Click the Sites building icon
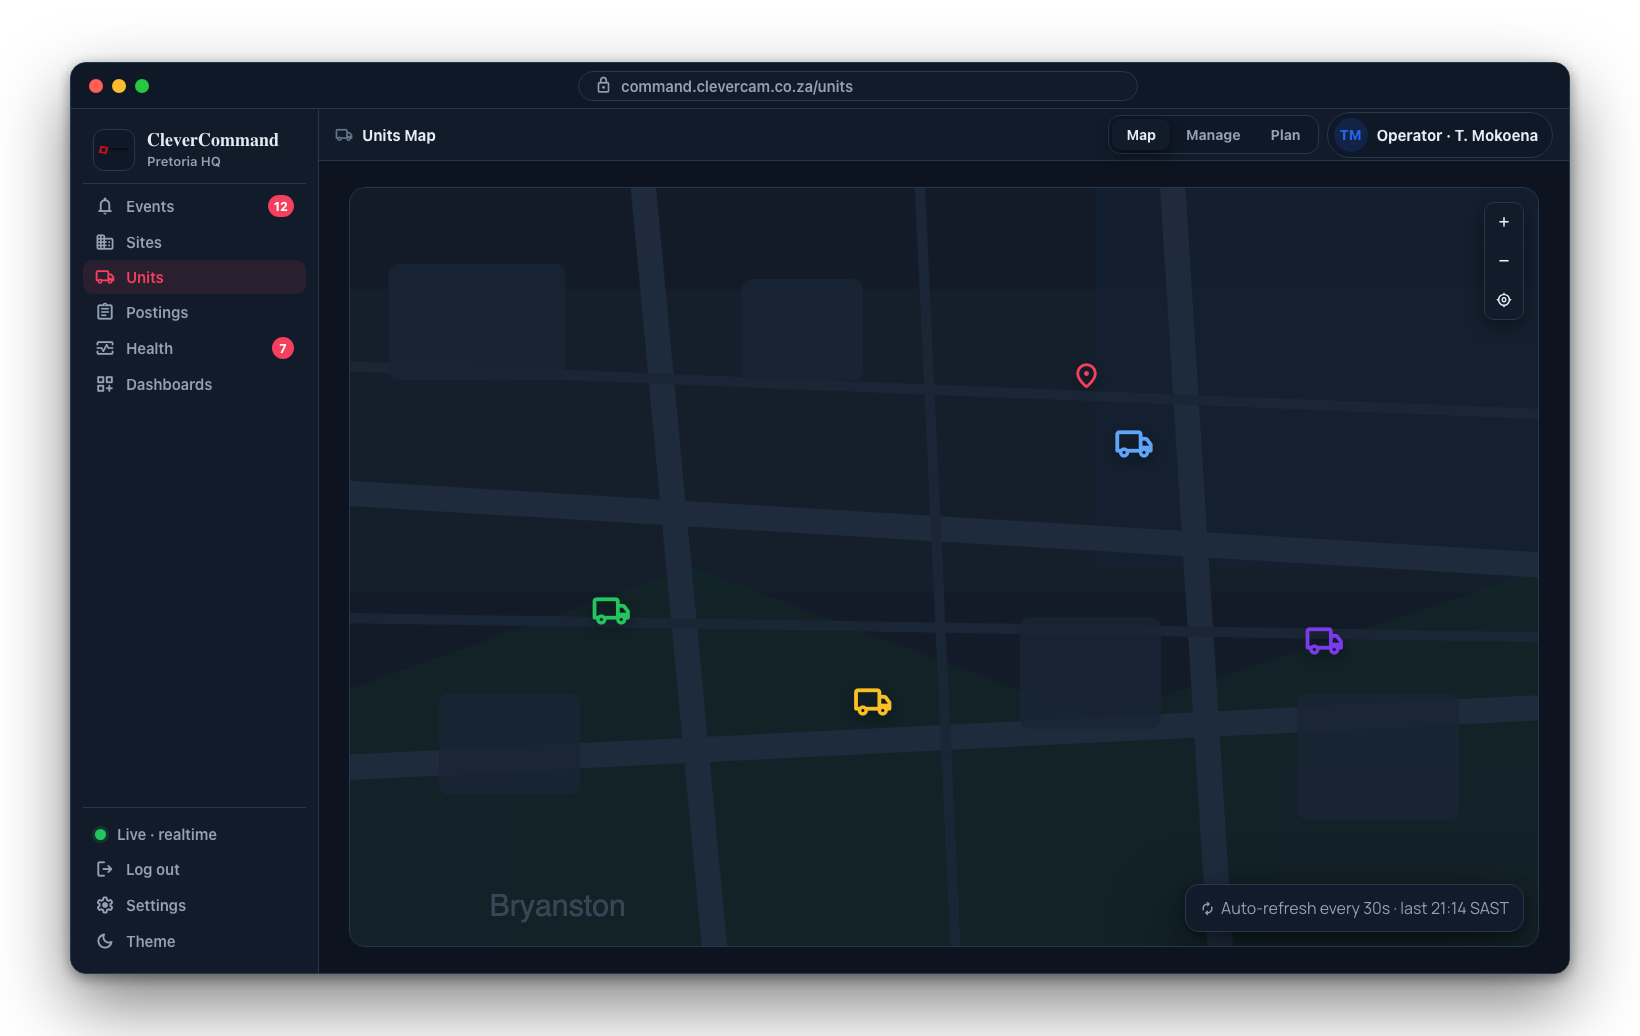Image resolution: width=1640 pixels, height=1036 pixels. [x=105, y=242]
